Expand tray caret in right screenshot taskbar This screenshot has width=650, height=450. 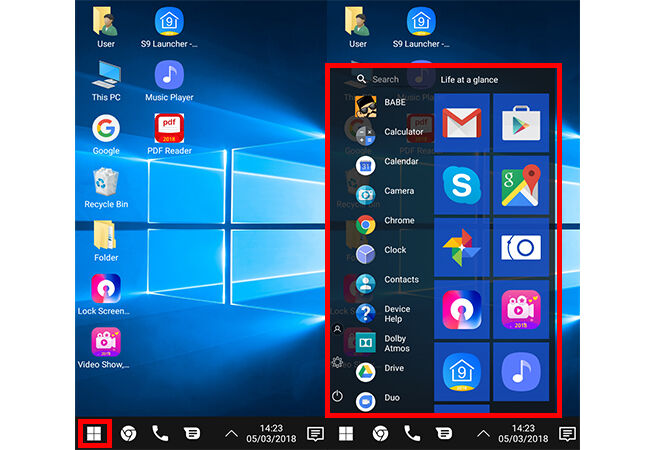point(483,434)
